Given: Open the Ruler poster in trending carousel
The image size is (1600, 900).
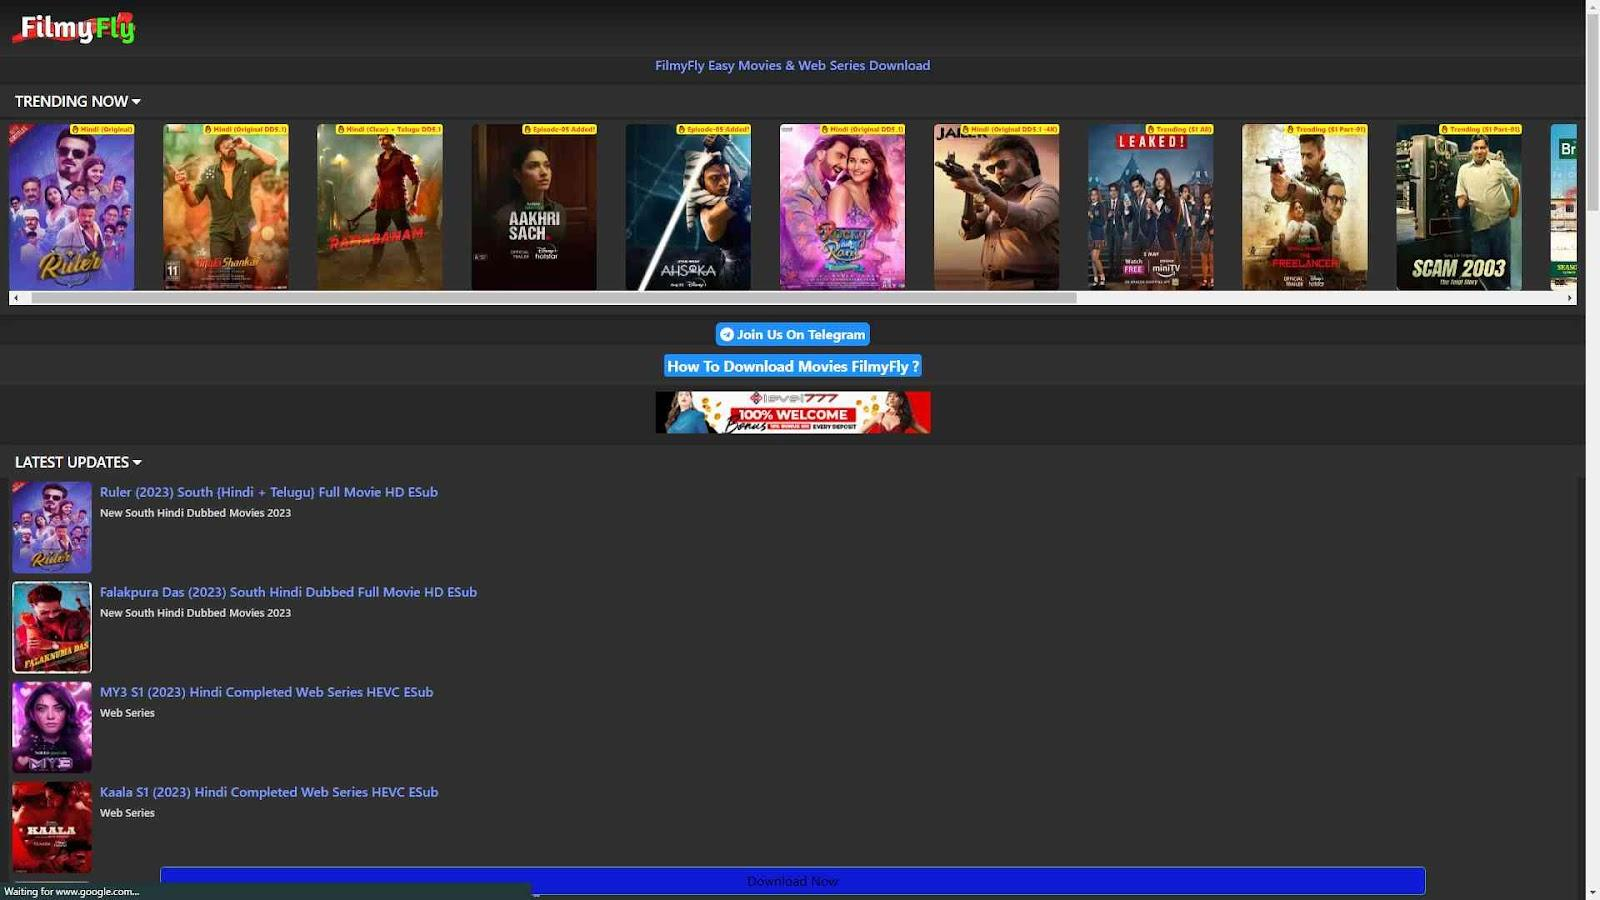Looking at the screenshot, I should 71,207.
